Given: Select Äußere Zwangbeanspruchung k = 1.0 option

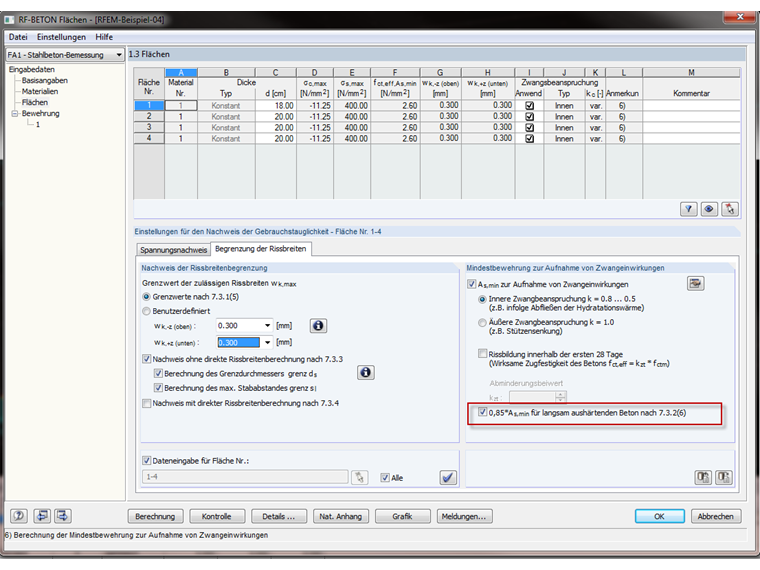Looking at the screenshot, I should 482,323.
